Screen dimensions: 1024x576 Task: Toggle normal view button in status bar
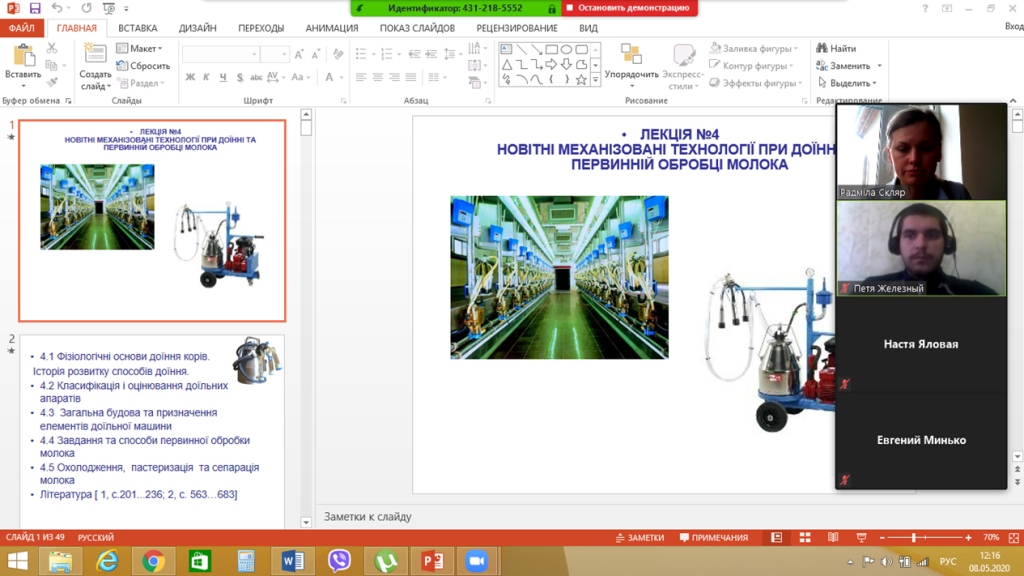coord(776,538)
